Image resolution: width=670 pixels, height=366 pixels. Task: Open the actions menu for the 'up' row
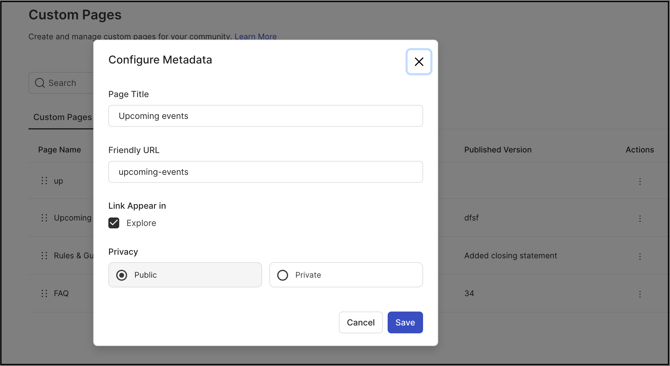pyautogui.click(x=640, y=182)
